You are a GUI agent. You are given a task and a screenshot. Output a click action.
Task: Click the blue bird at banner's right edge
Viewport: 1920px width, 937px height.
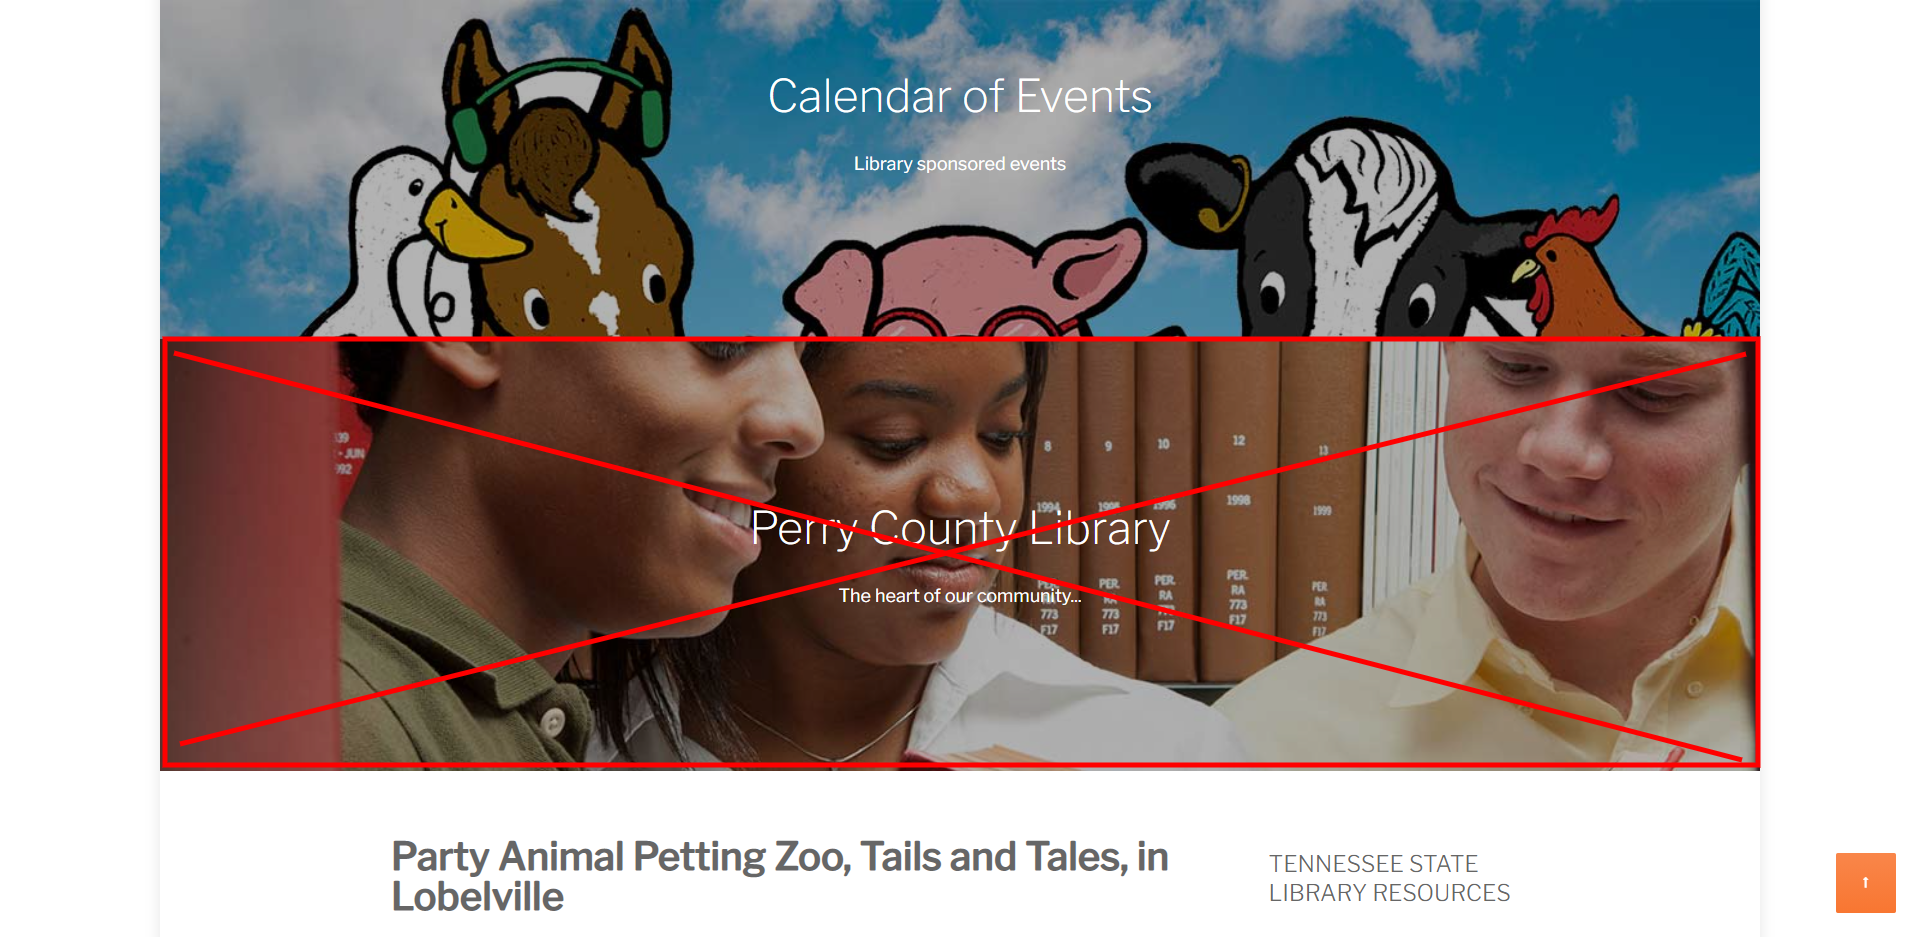tap(1735, 290)
